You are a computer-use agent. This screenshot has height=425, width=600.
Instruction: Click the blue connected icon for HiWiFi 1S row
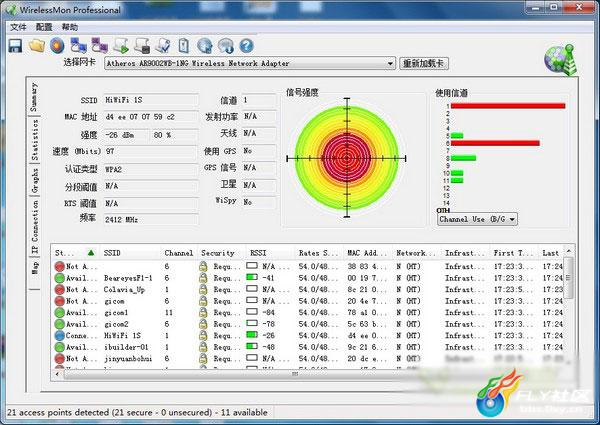59,336
